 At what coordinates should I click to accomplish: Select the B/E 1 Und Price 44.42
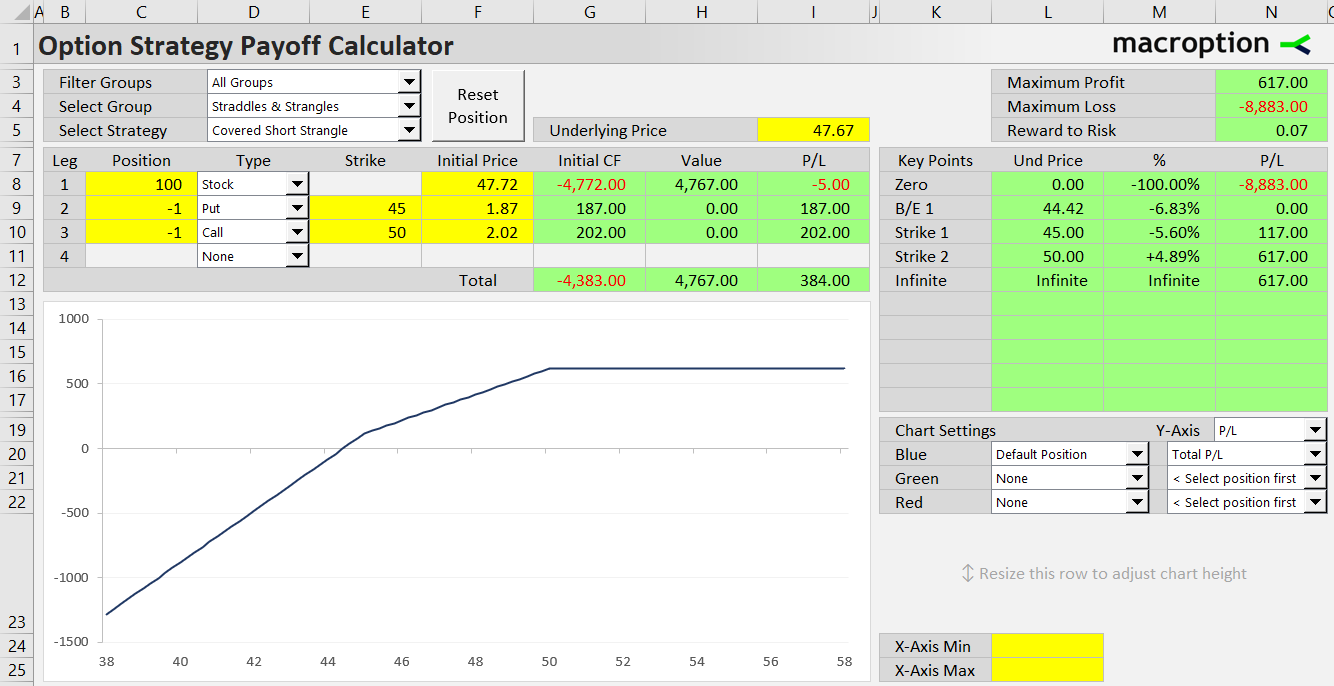pyautogui.click(x=1047, y=208)
